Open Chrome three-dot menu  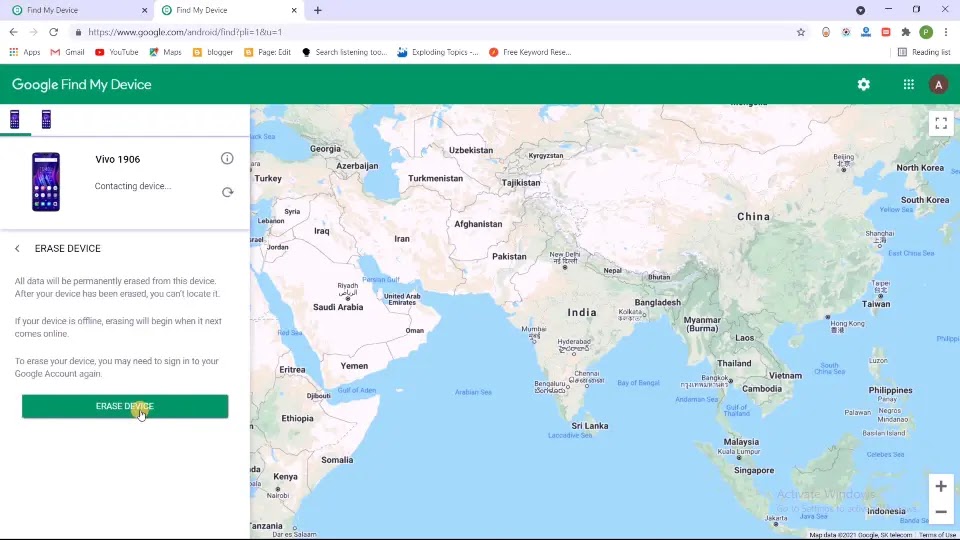pos(946,32)
